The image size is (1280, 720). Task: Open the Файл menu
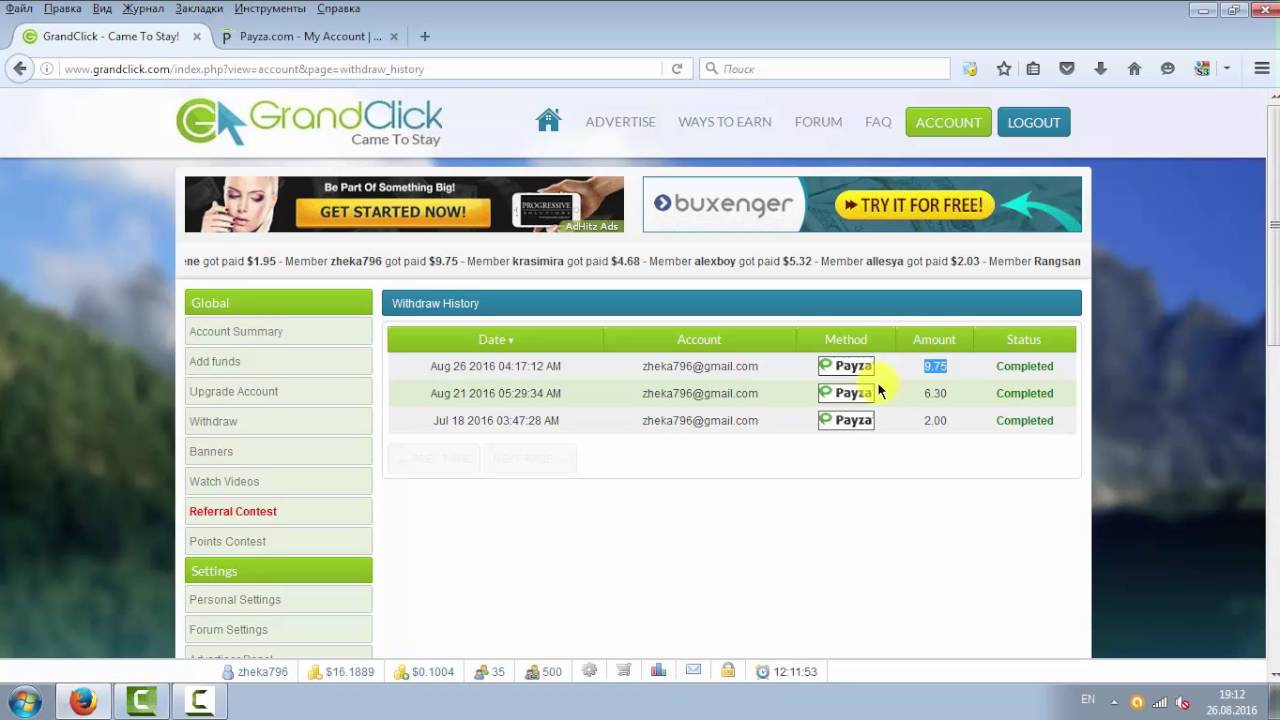[x=19, y=8]
